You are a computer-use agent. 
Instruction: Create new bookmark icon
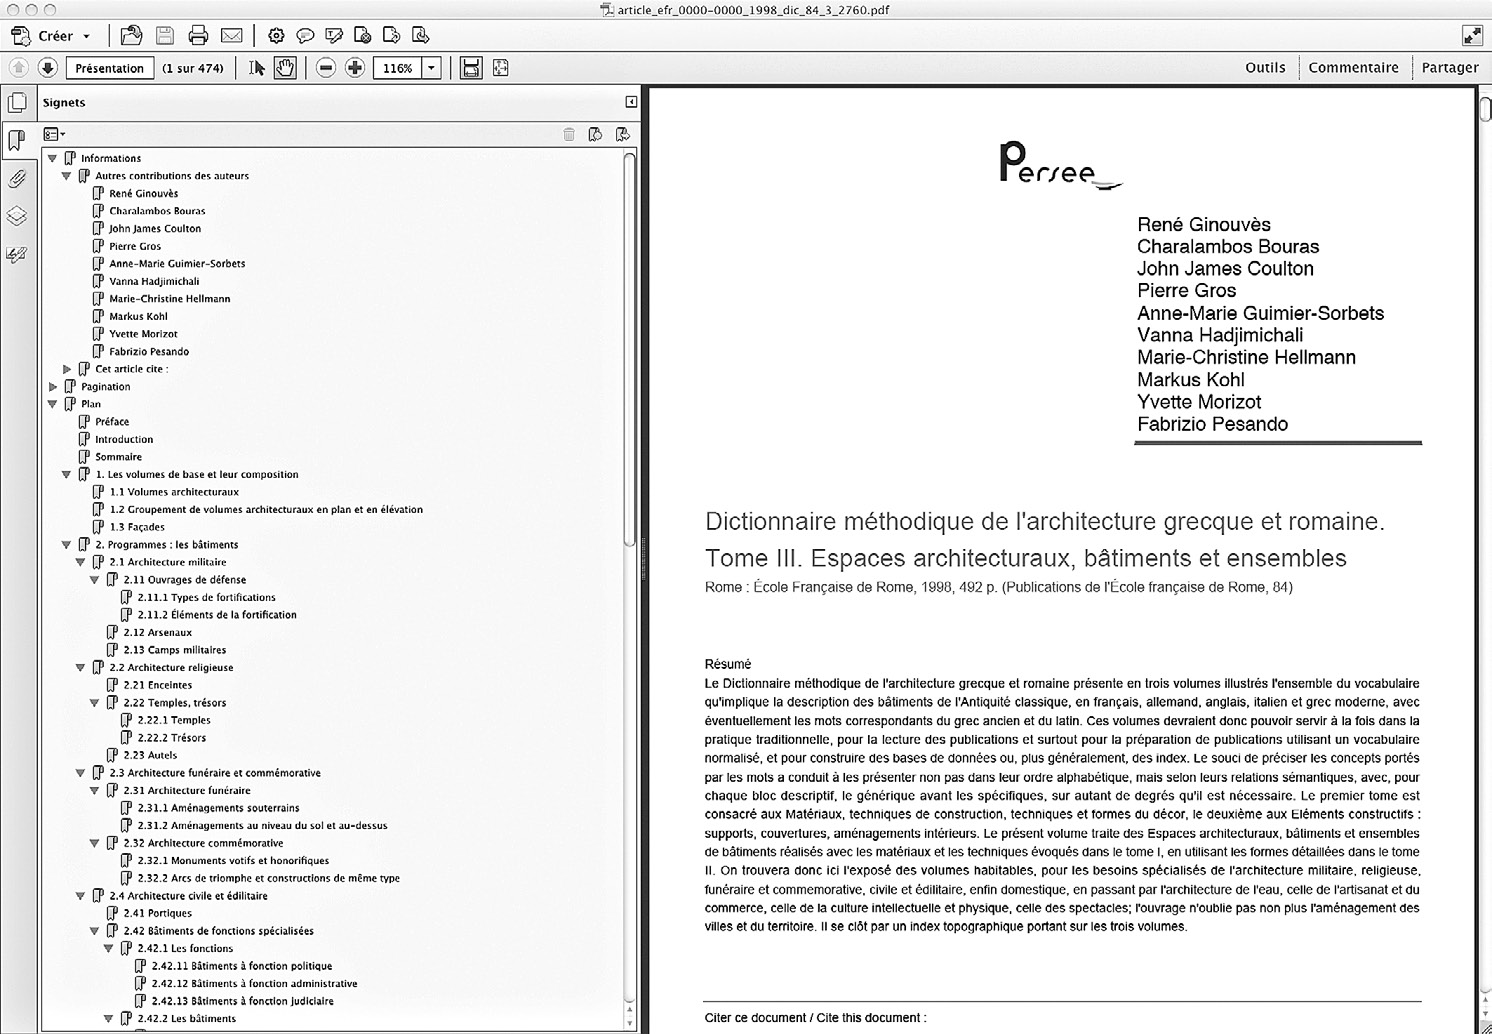point(596,134)
